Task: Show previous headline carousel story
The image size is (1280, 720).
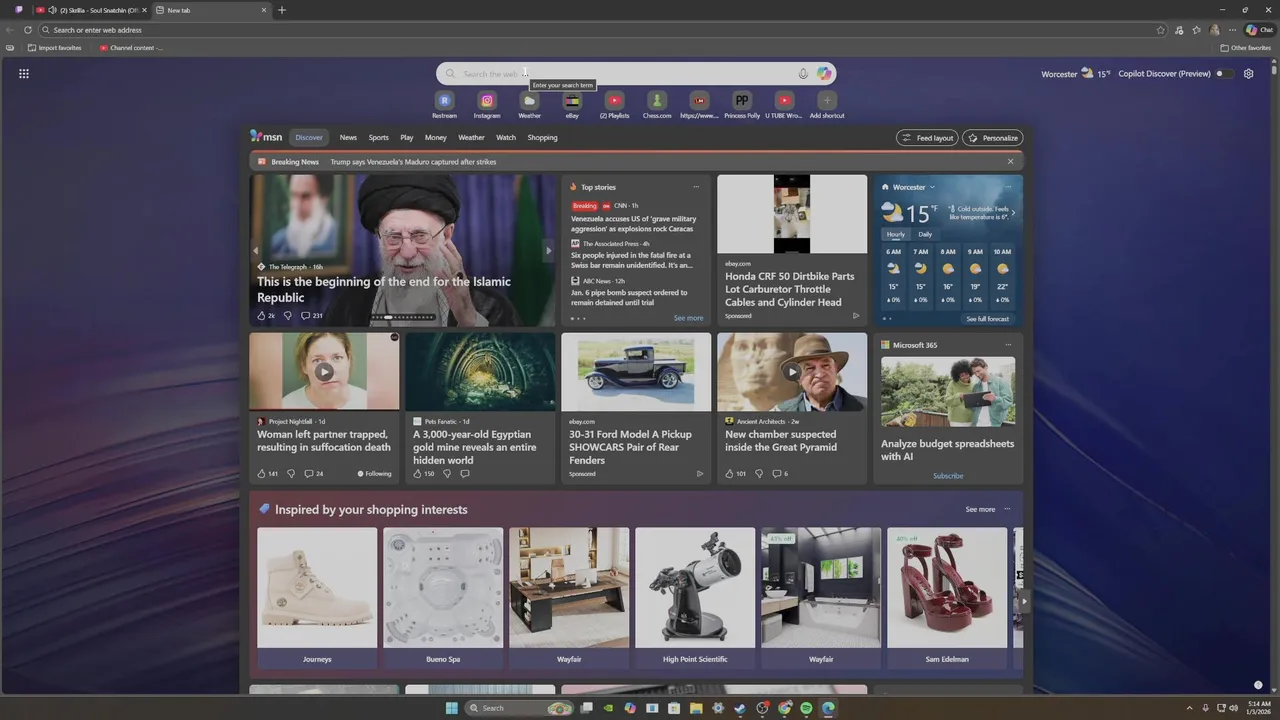Action: tap(255, 251)
